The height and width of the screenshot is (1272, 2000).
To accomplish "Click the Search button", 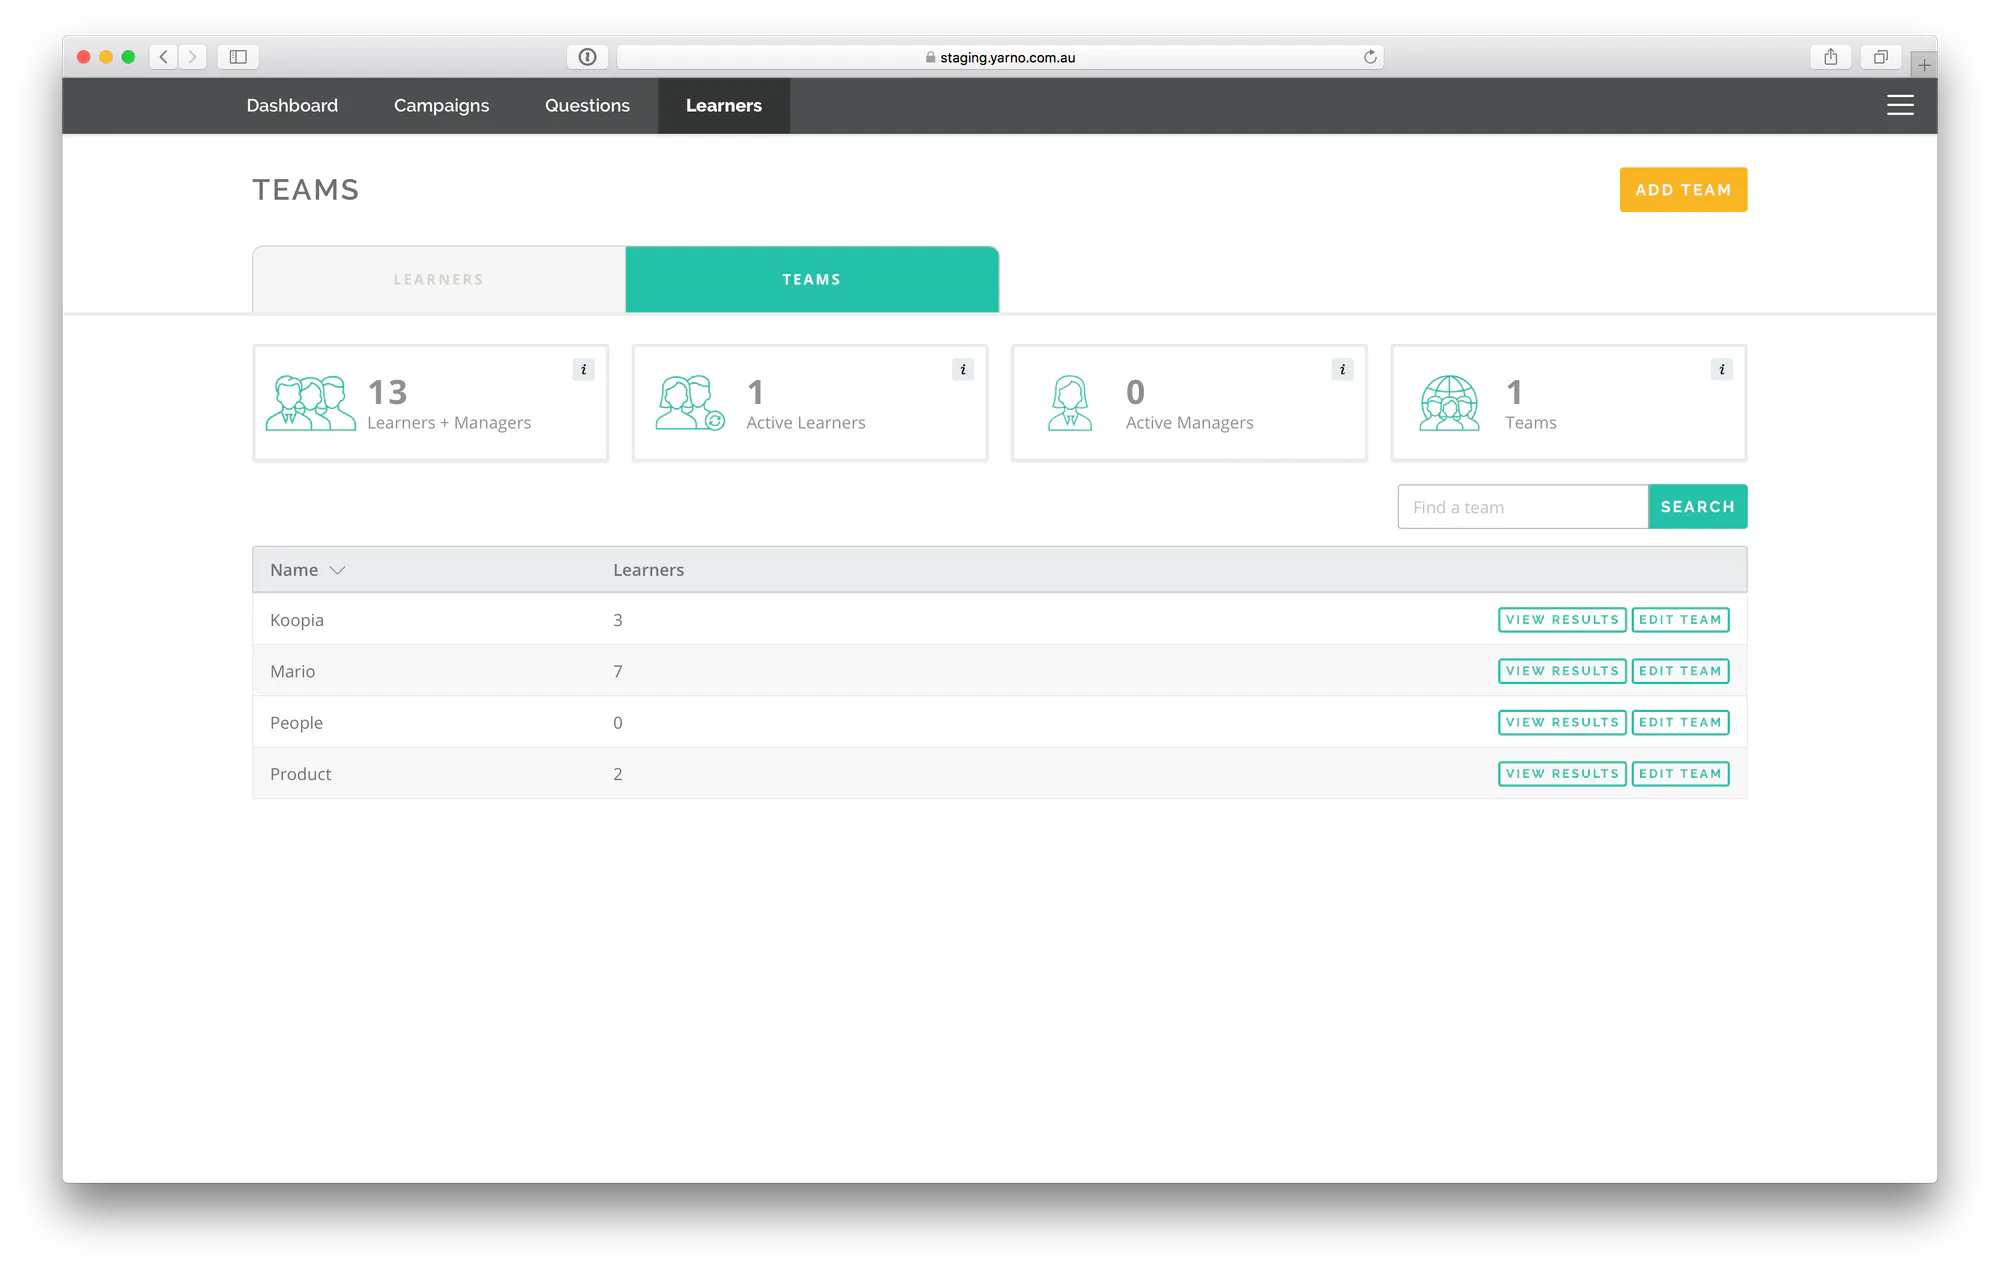I will (x=1697, y=507).
